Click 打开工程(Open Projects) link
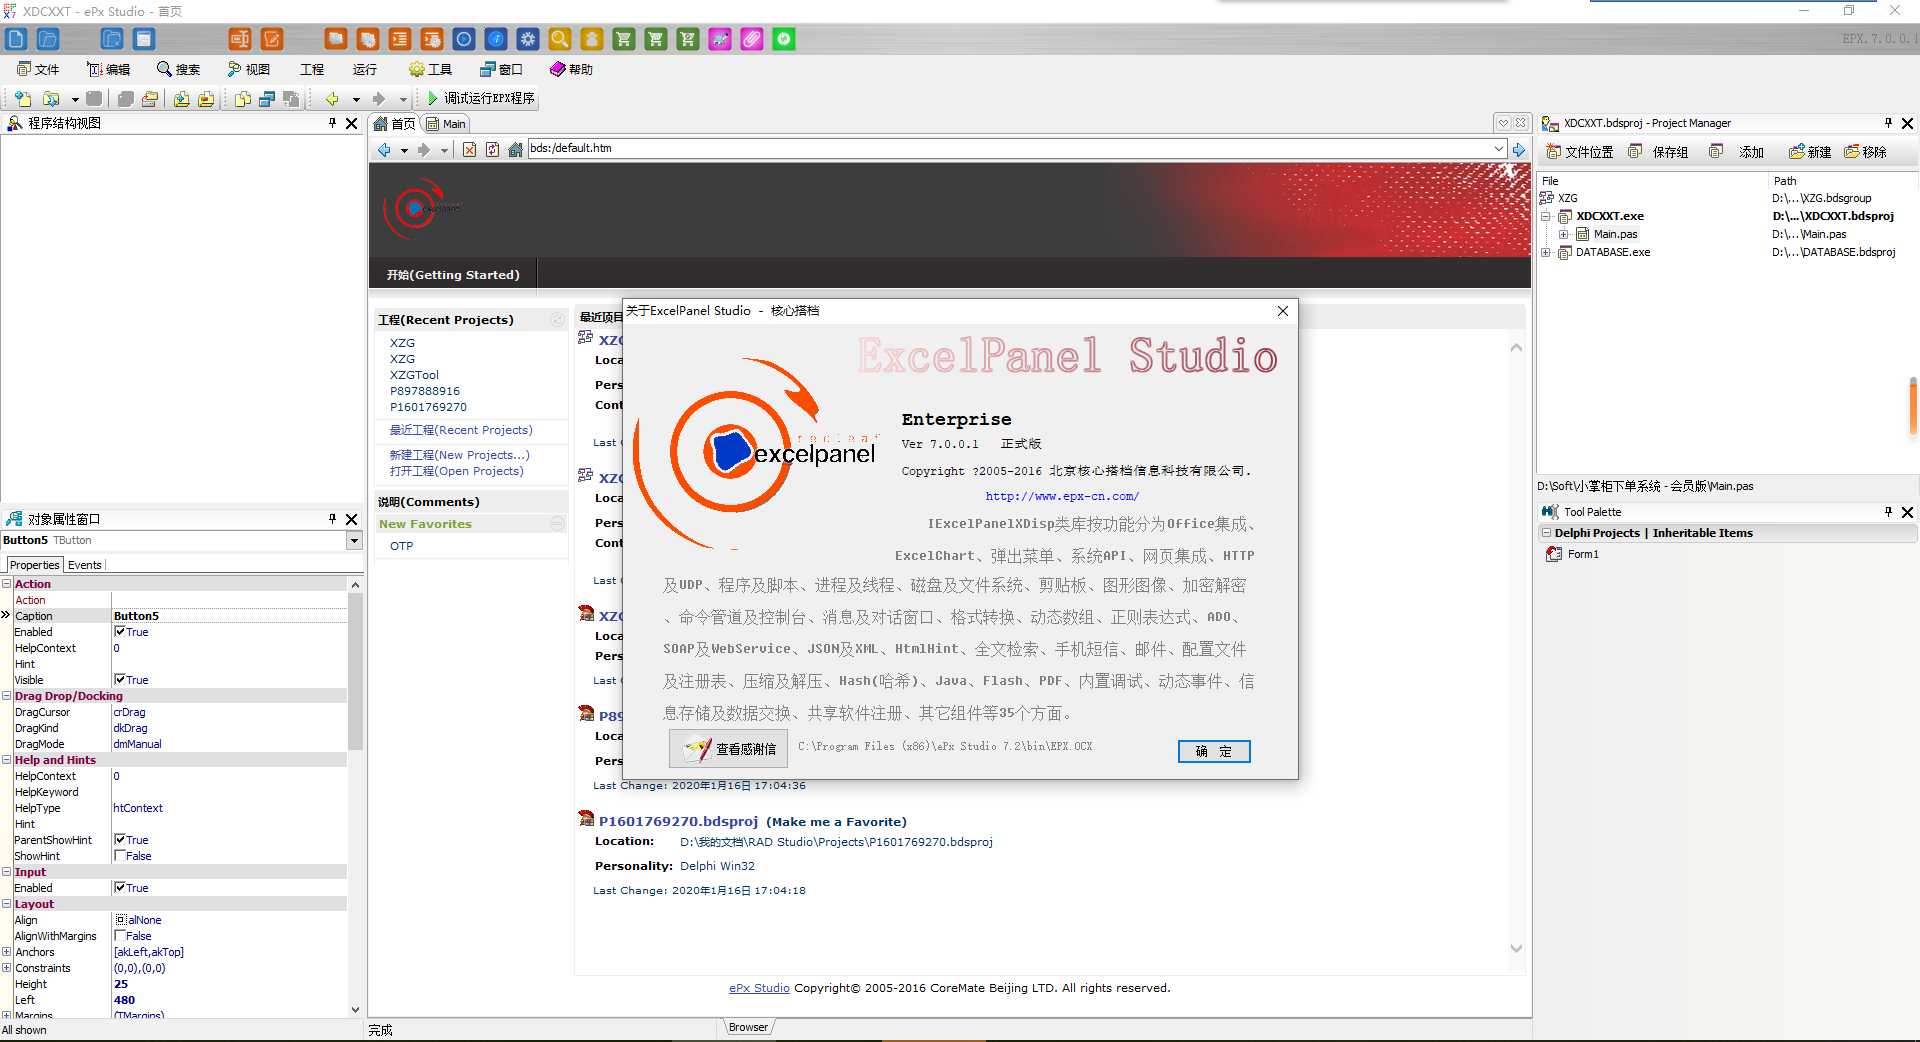1920x1042 pixels. (456, 471)
